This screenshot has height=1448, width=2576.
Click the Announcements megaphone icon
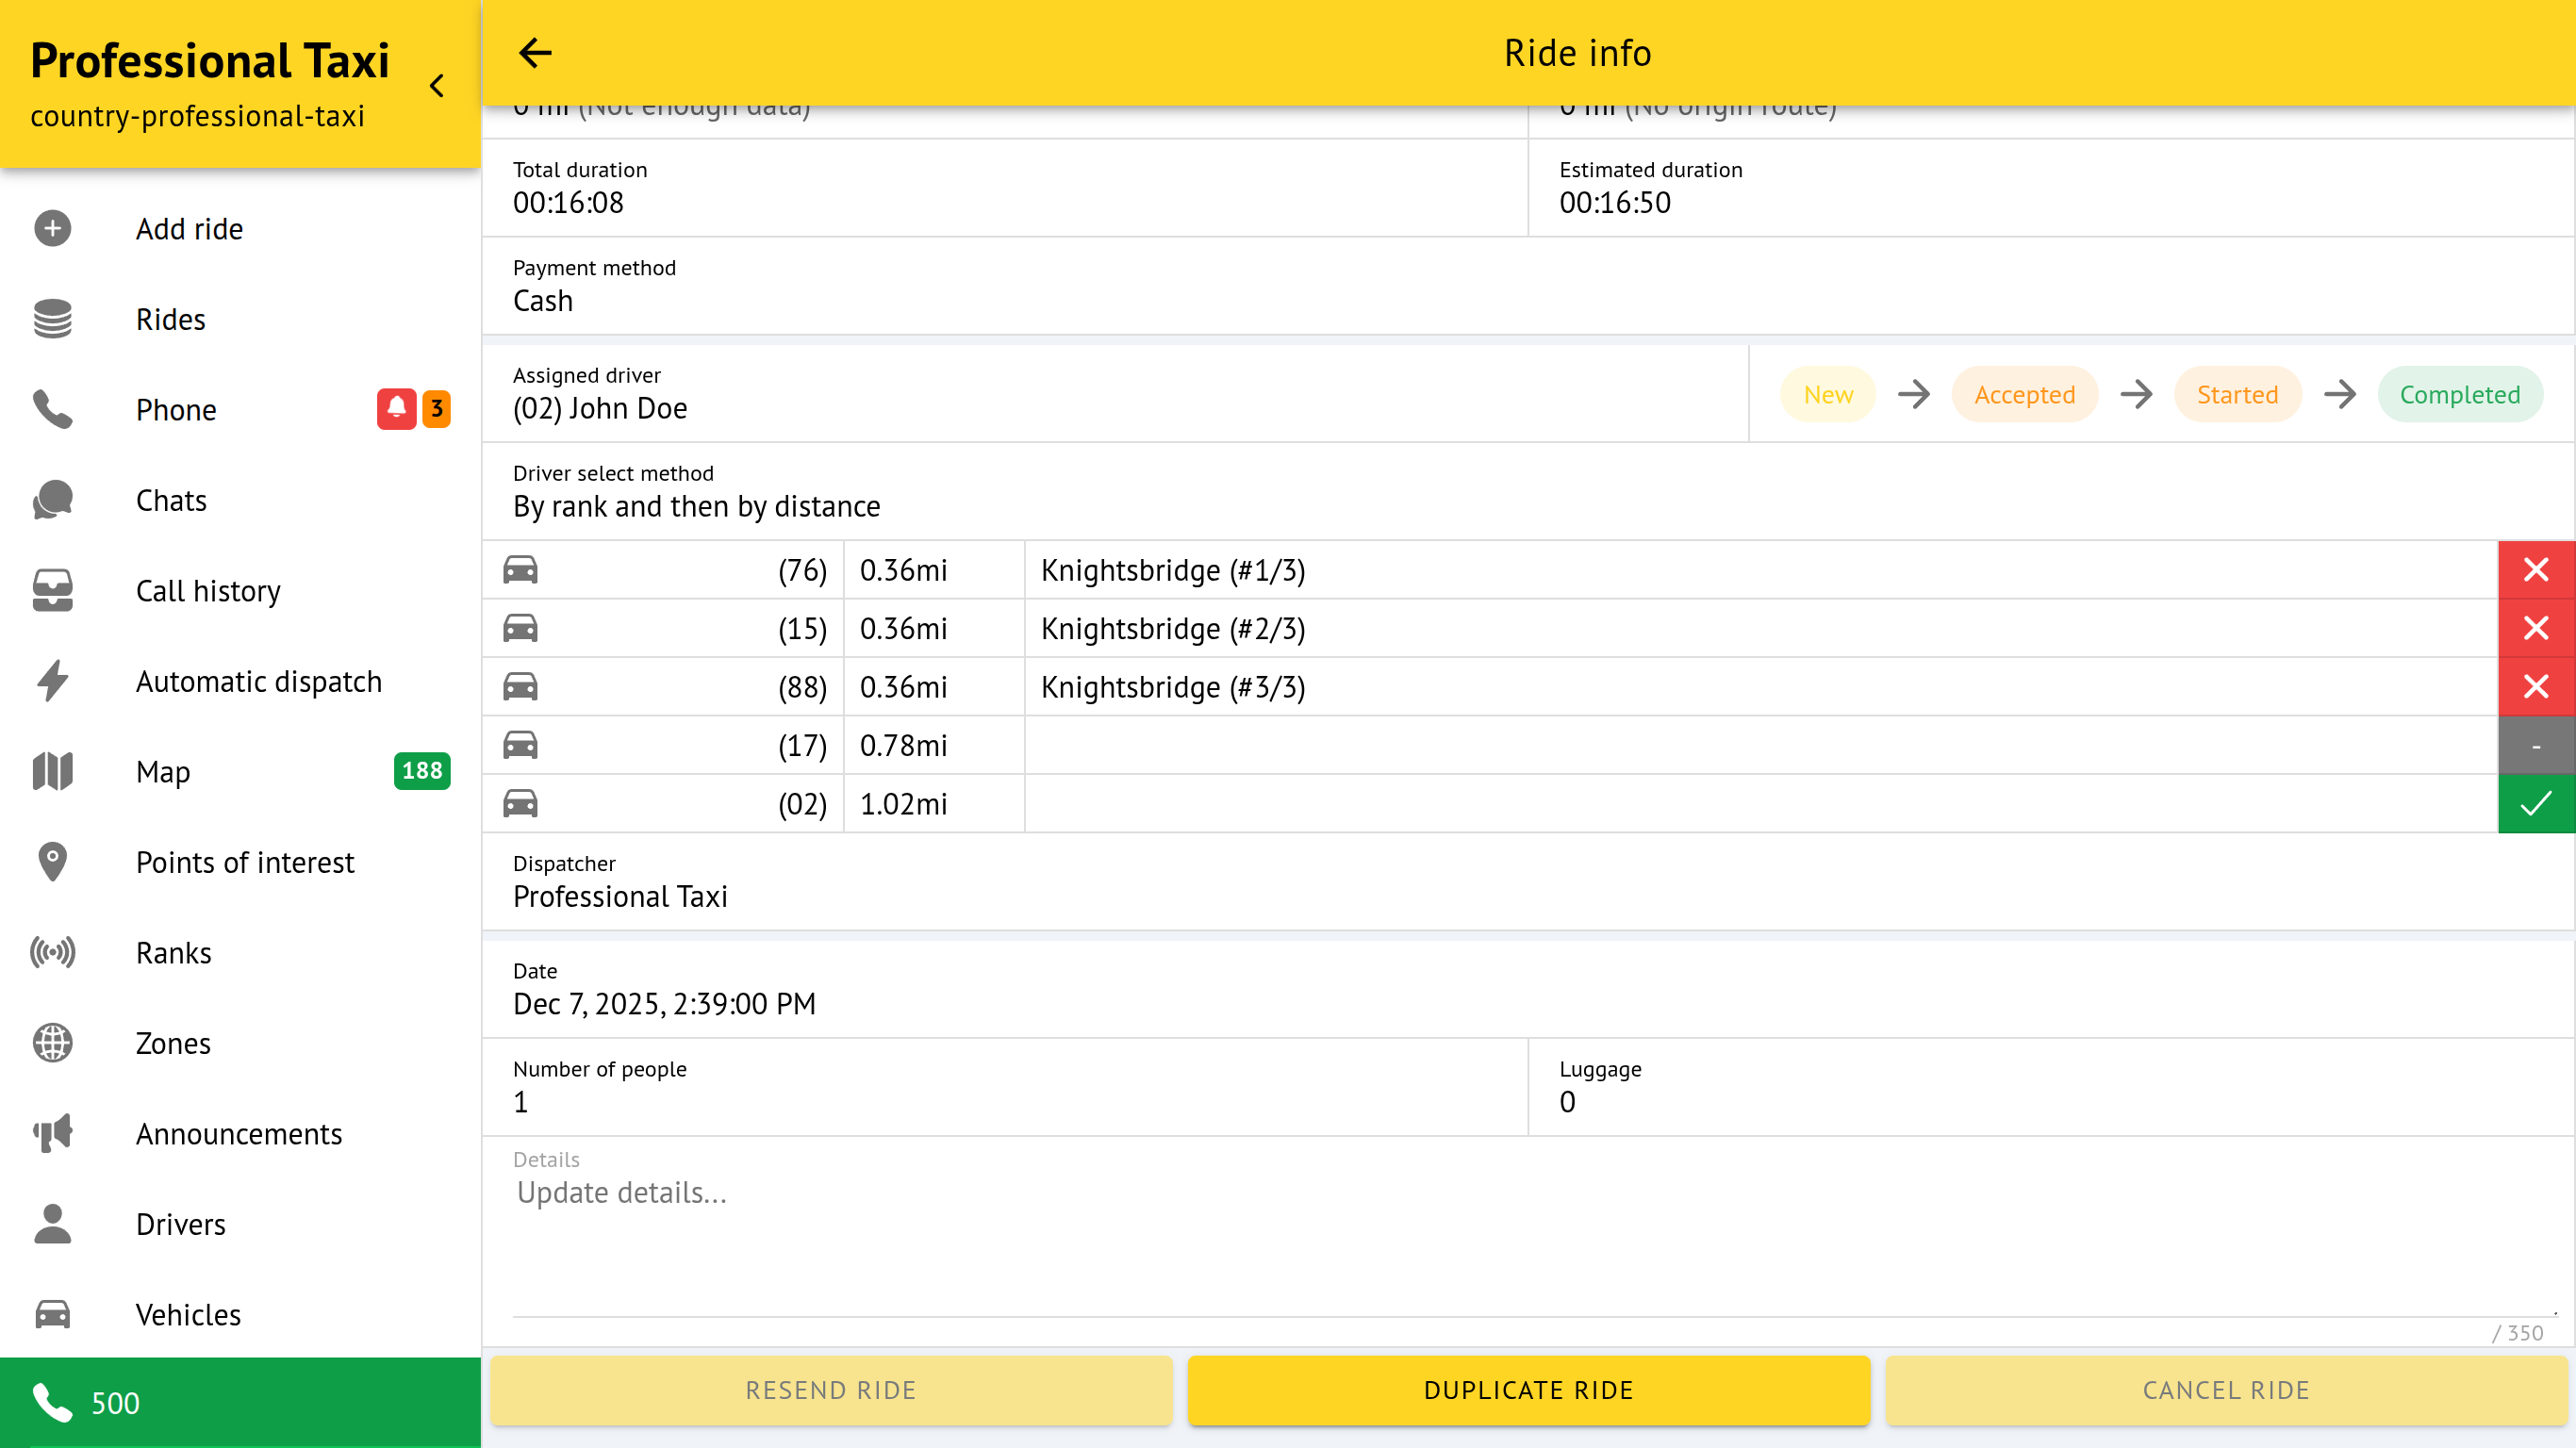click(x=53, y=1134)
